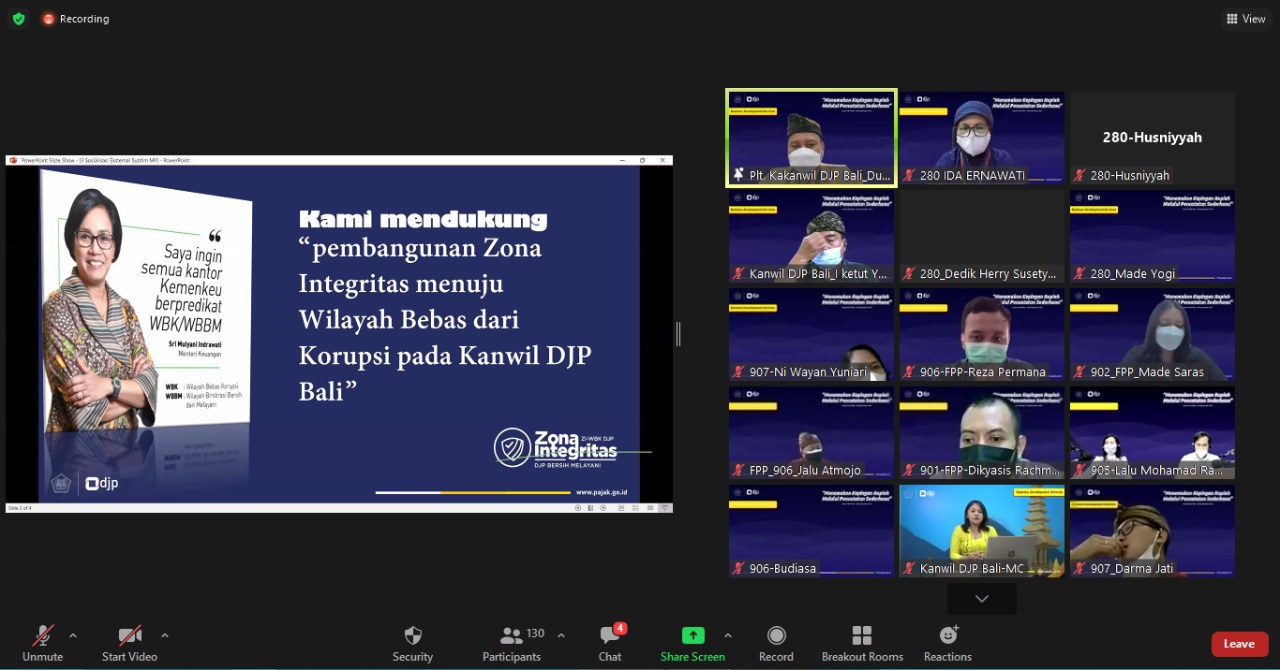Start recording with the Record icon
Image resolution: width=1280 pixels, height=670 pixels.
[776, 636]
